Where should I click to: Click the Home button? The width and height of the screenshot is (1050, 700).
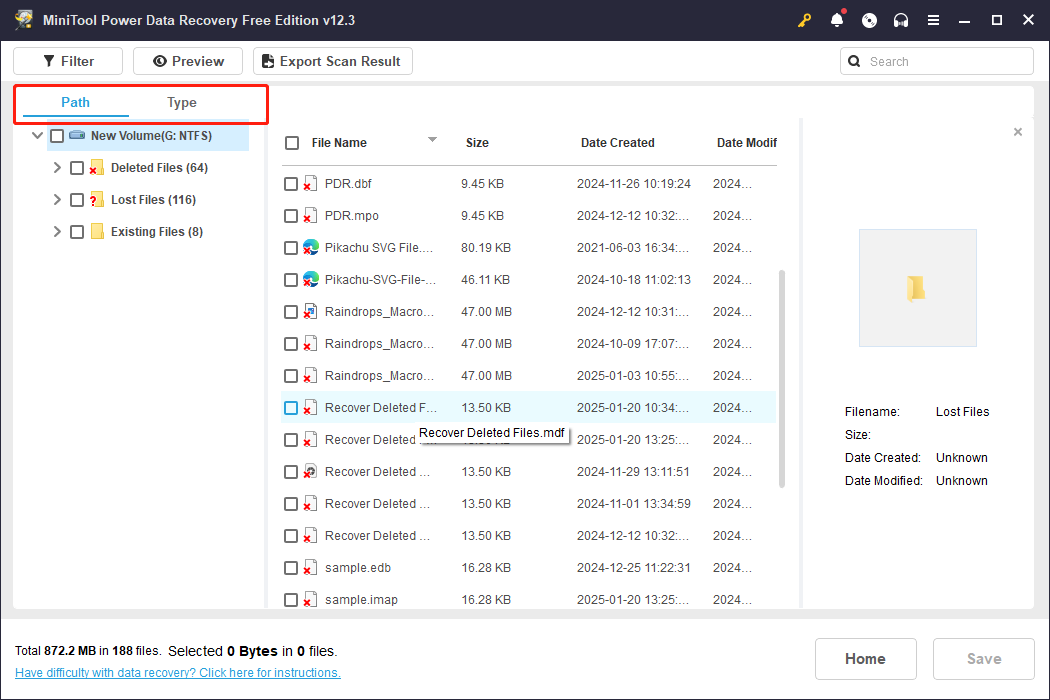(865, 658)
